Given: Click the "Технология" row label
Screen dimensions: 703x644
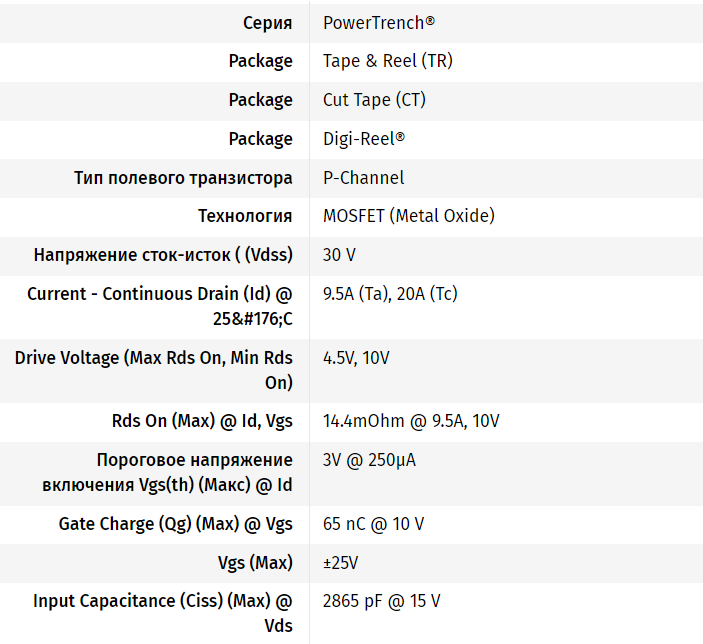Looking at the screenshot, I should coord(245,216).
